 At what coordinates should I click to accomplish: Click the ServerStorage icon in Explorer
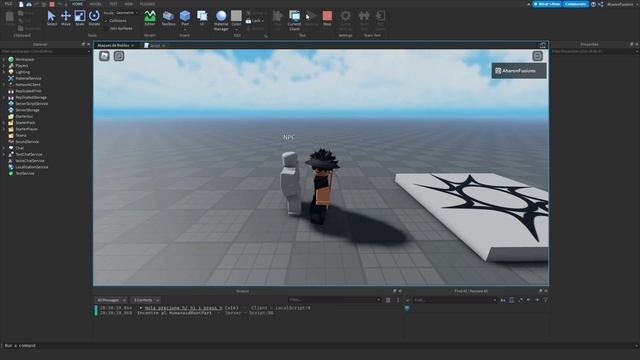coord(11,110)
